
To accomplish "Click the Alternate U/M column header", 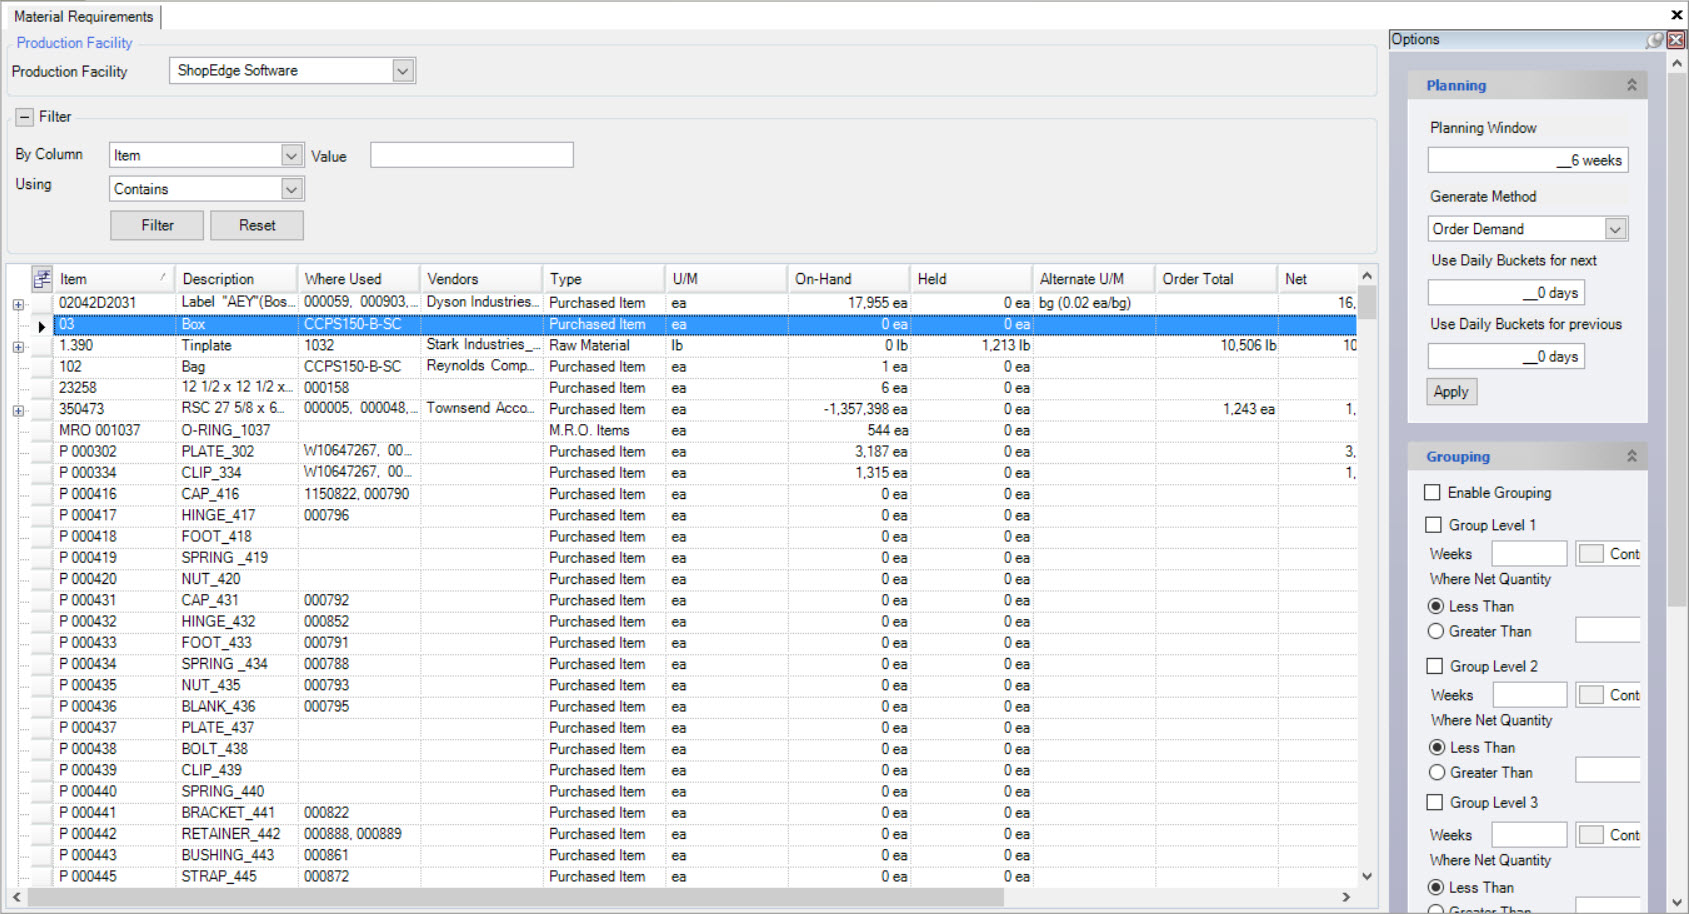I will (x=1094, y=279).
